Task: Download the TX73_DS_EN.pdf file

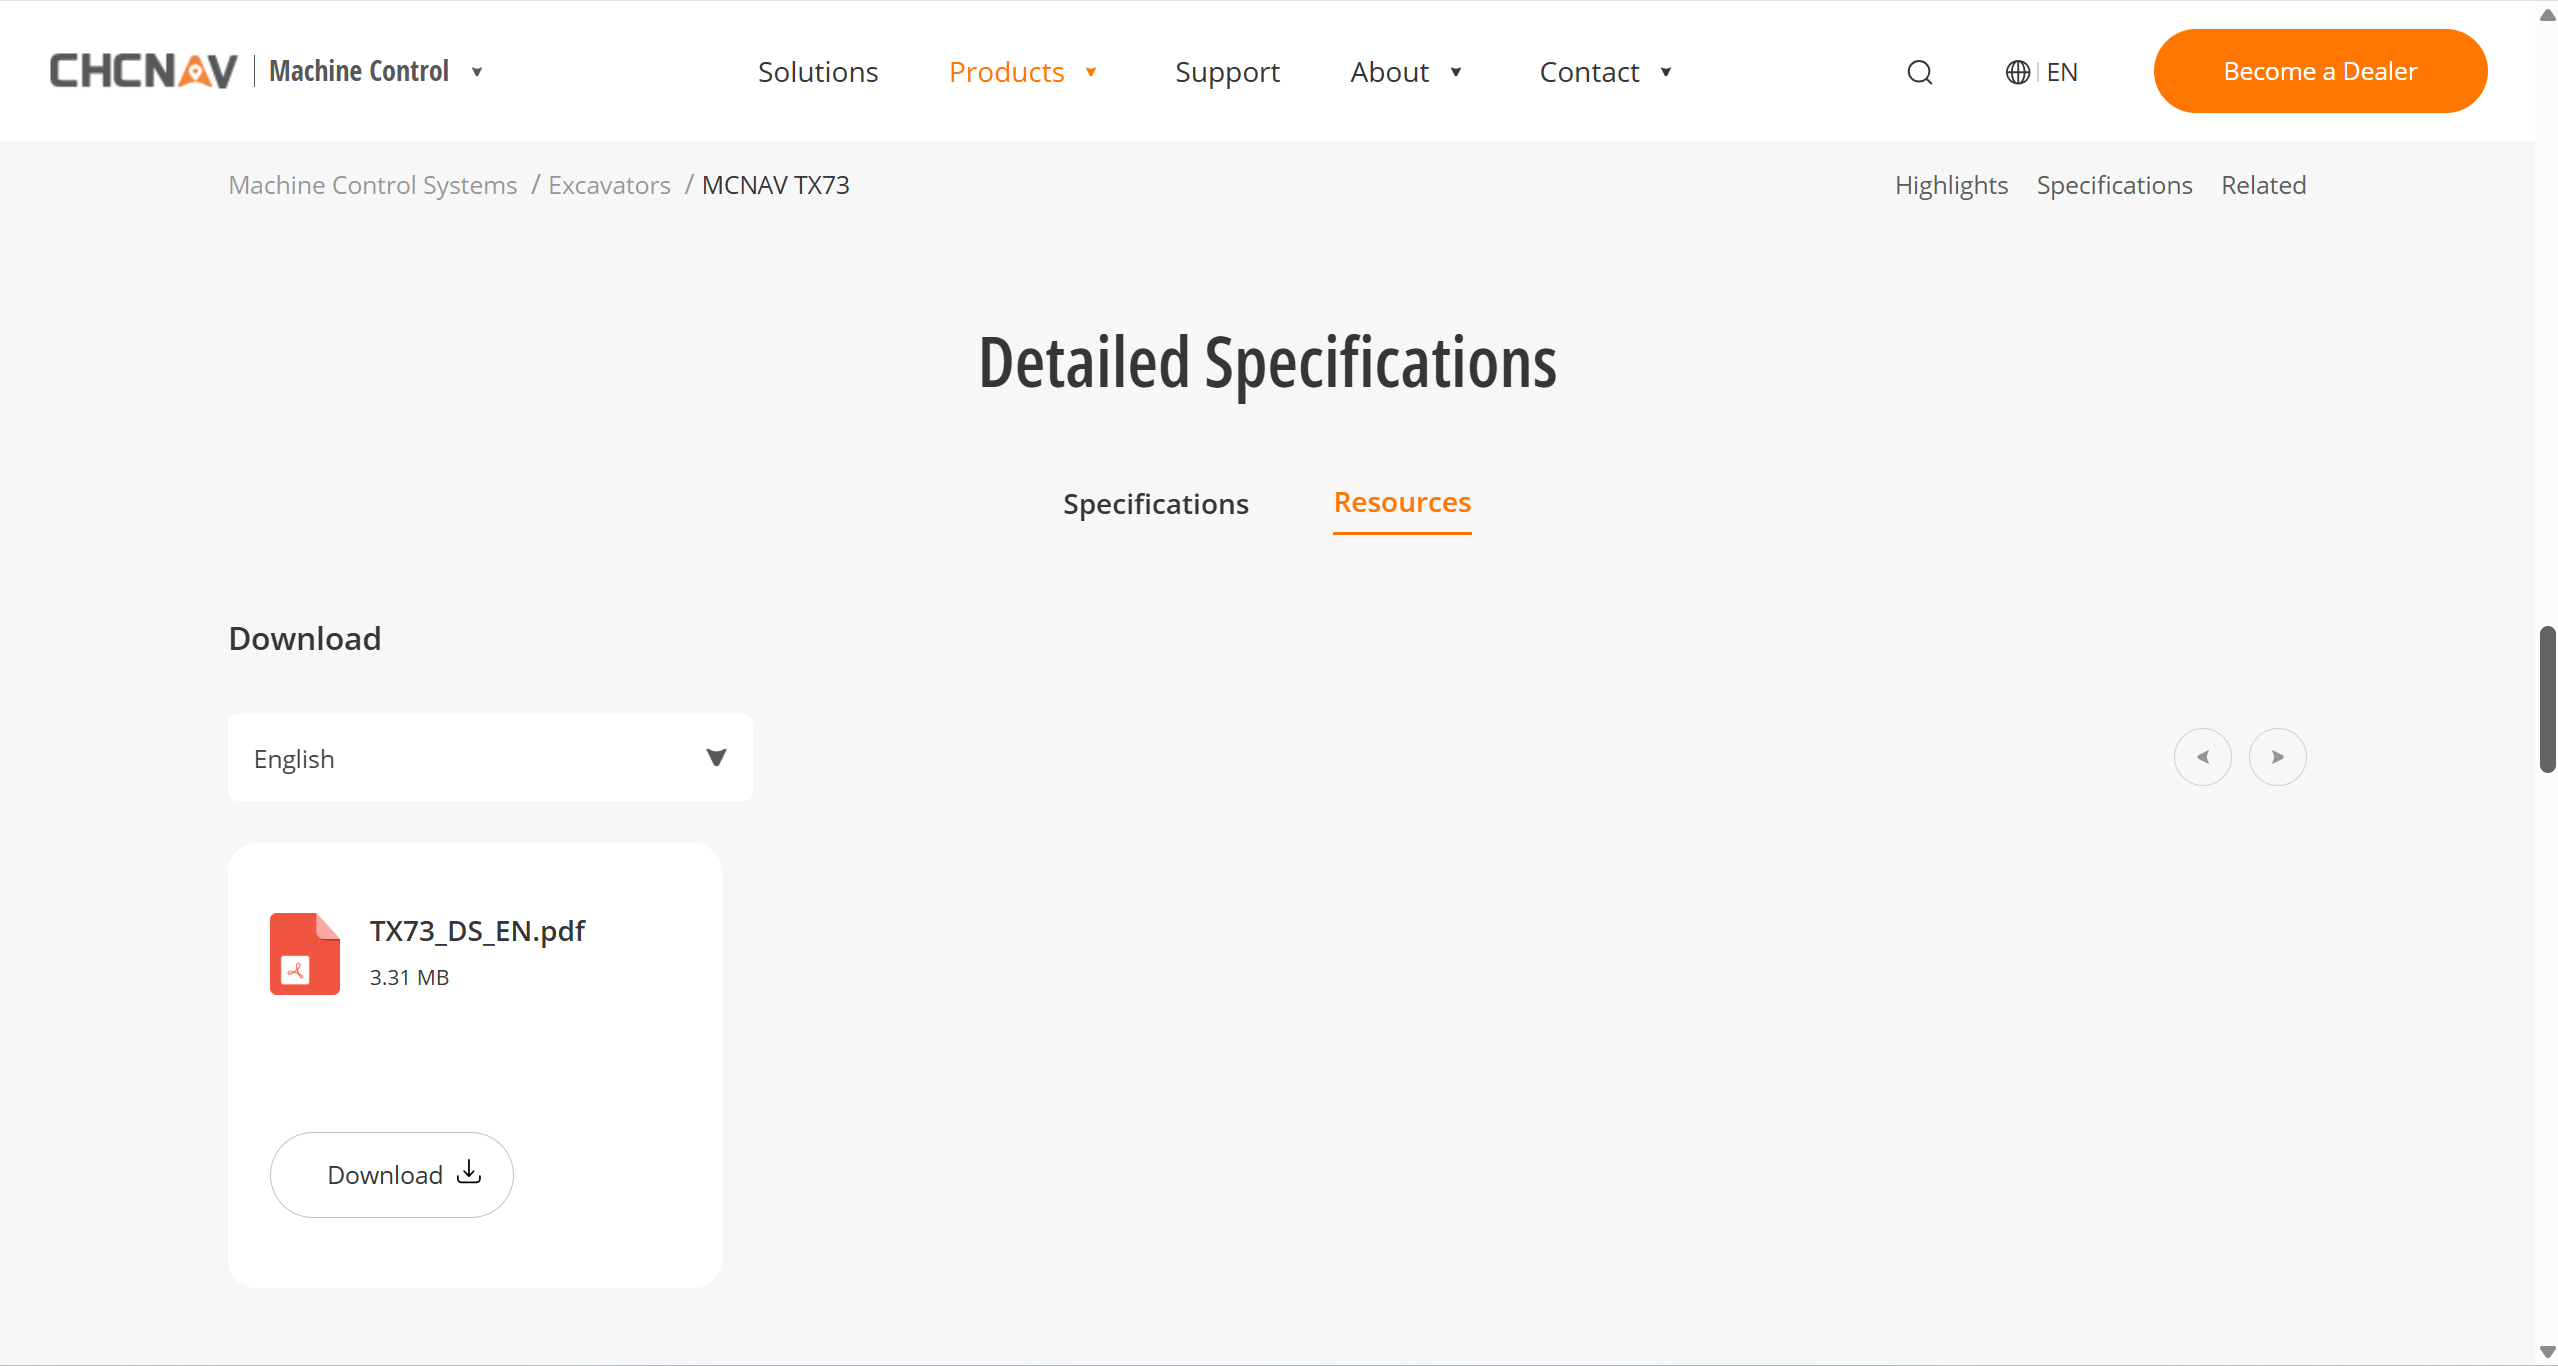Action: tap(391, 1174)
